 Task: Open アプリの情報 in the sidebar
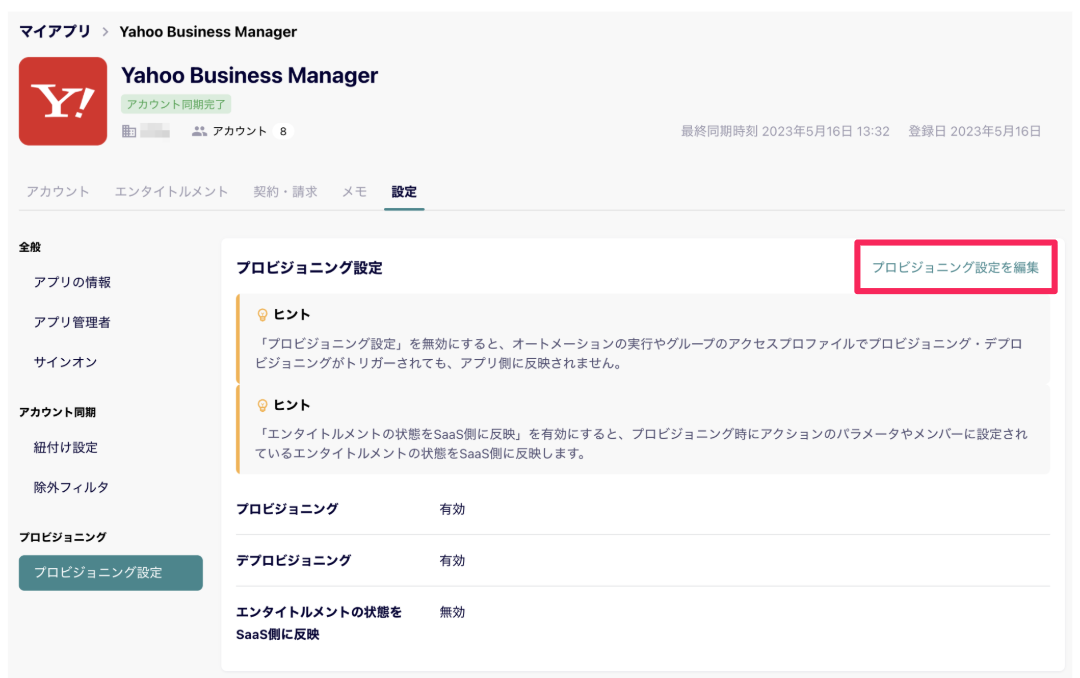pos(72,282)
